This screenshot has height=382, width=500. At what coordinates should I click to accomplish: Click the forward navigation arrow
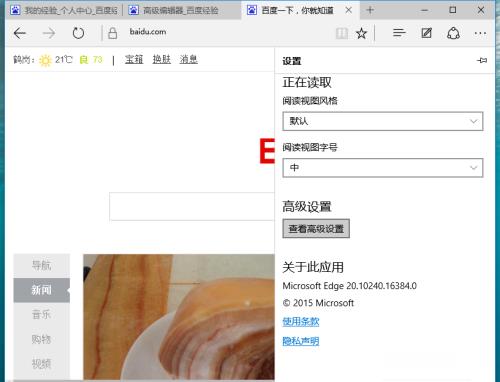[49, 33]
